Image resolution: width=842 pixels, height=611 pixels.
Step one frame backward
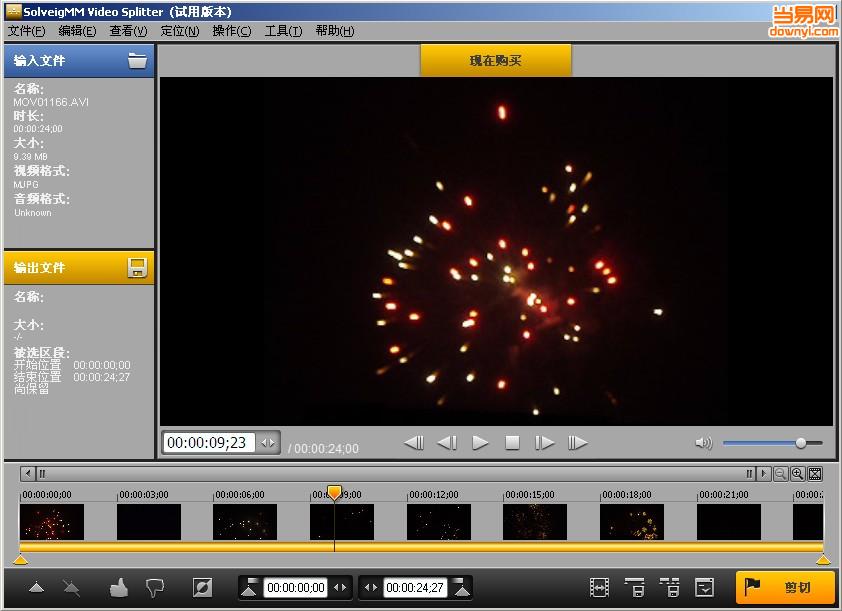pyautogui.click(x=447, y=442)
